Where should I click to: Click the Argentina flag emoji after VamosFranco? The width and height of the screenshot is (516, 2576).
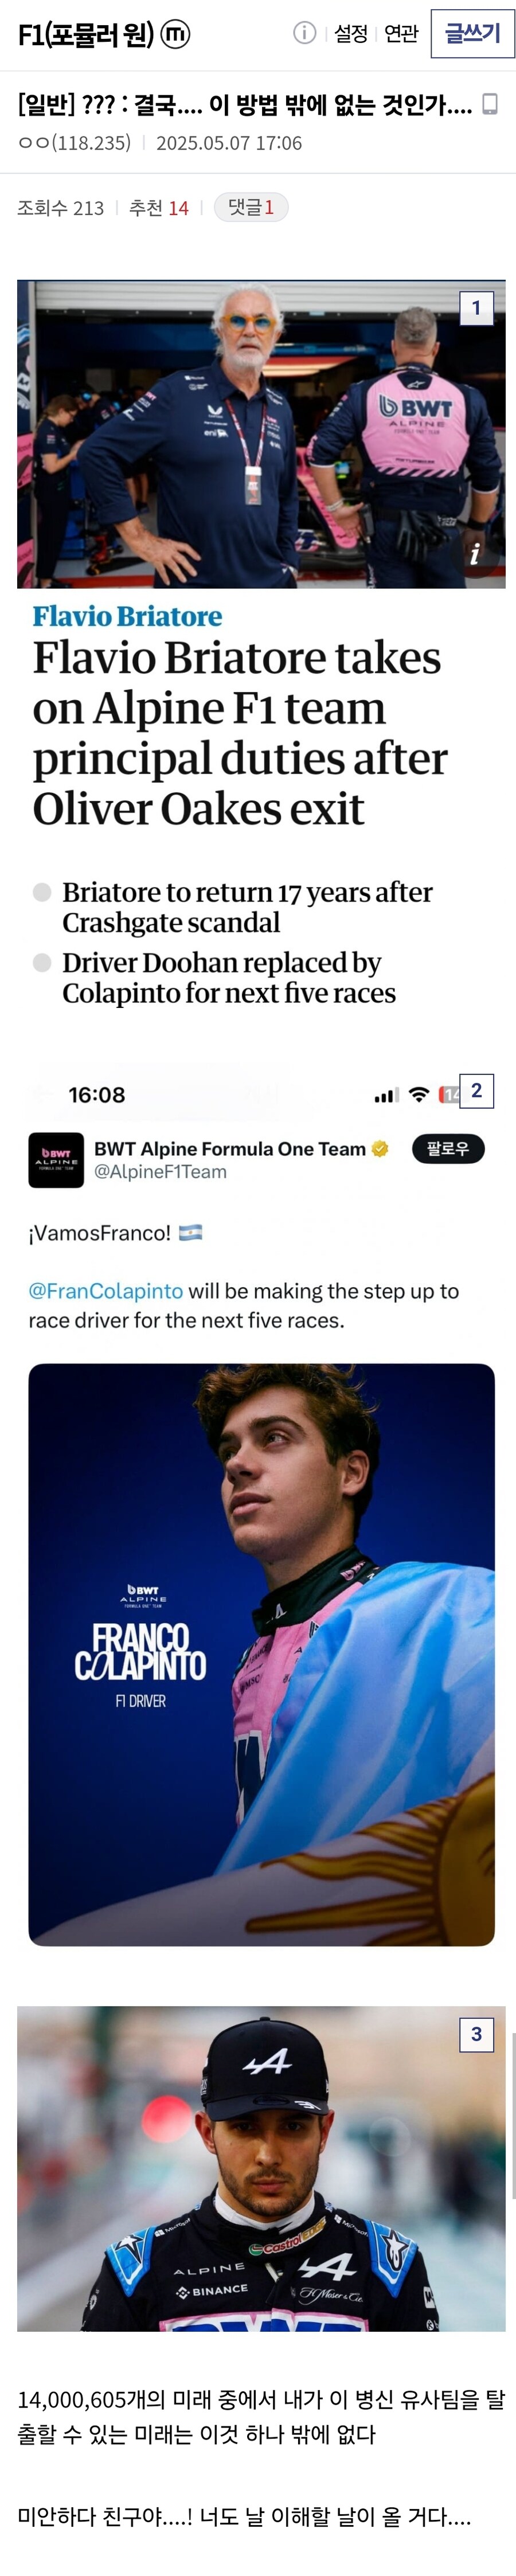pos(190,1232)
